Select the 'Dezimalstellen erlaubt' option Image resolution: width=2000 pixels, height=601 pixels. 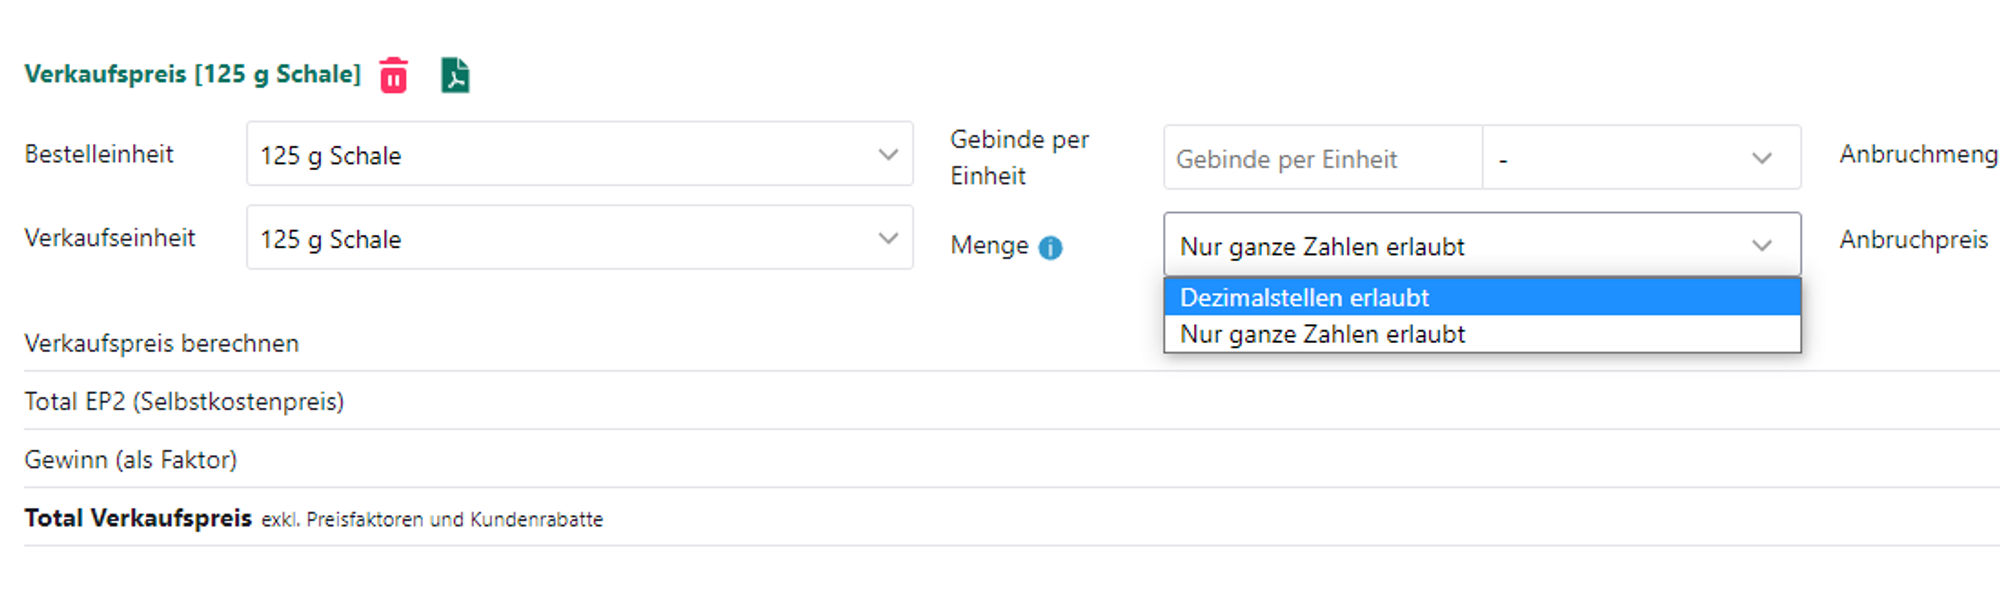point(1305,298)
